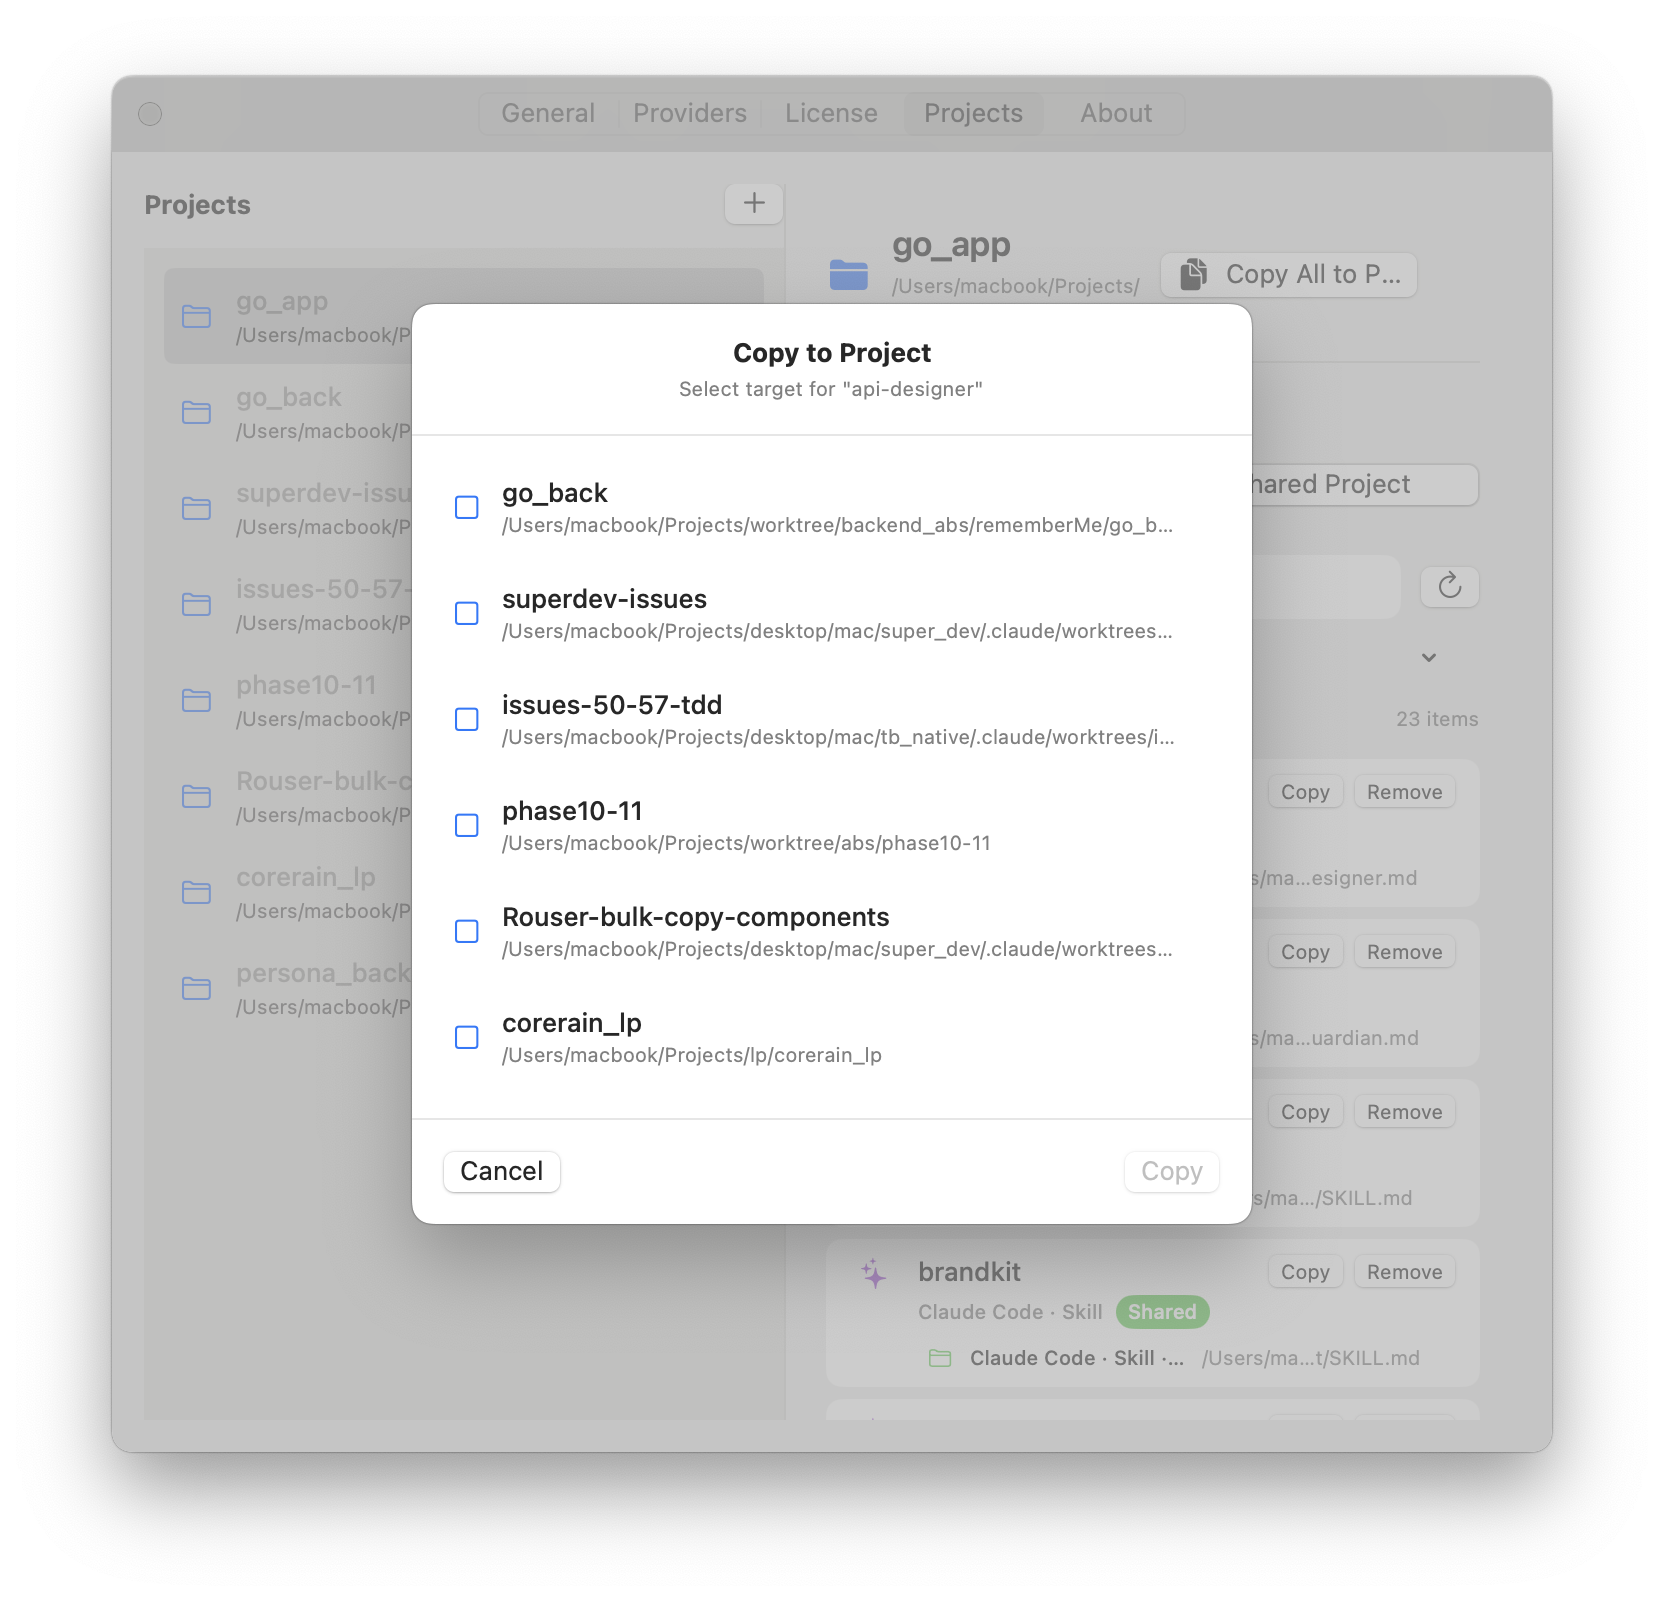1664x1600 pixels.
Task: Tick the issues-50-57-tdd checkbox
Action: (x=467, y=719)
